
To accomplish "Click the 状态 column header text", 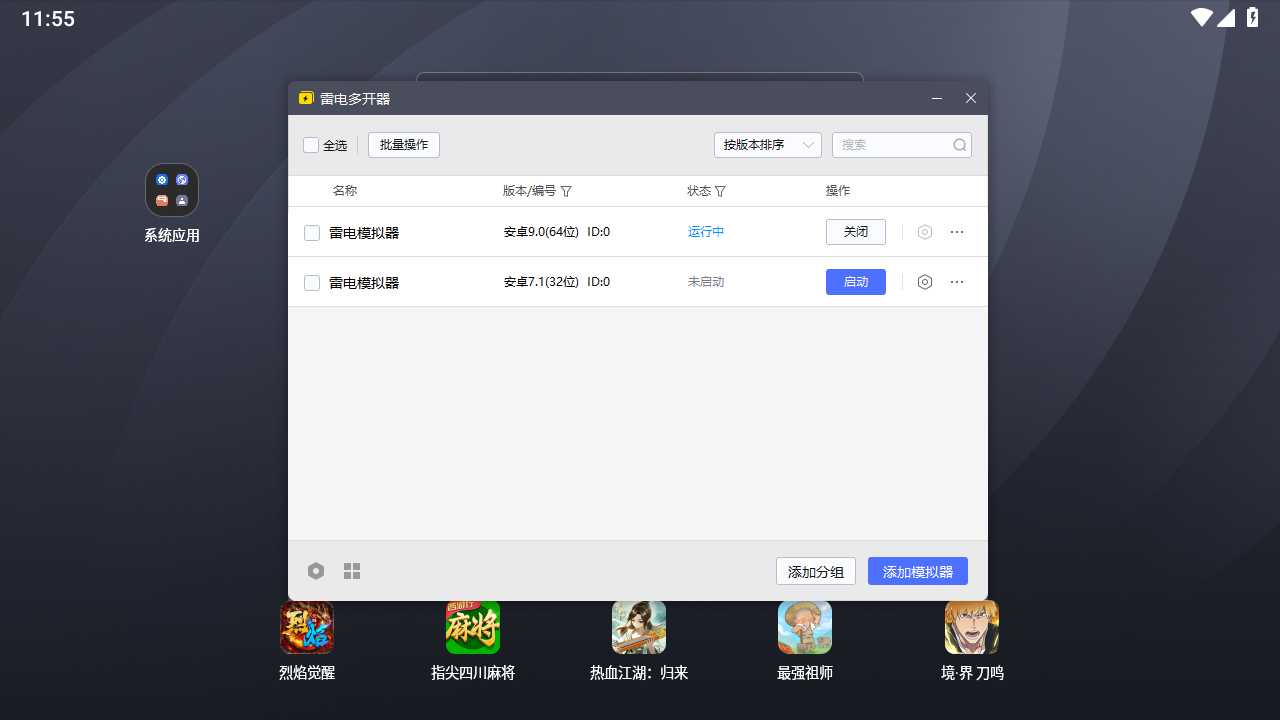I will (699, 191).
